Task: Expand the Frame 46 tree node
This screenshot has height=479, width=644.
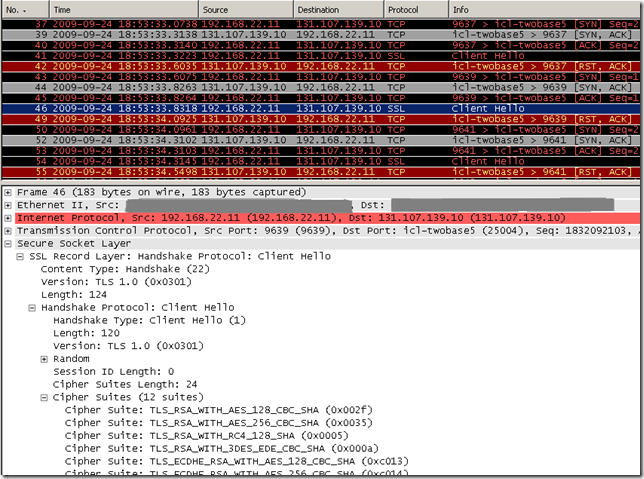Action: 8,192
